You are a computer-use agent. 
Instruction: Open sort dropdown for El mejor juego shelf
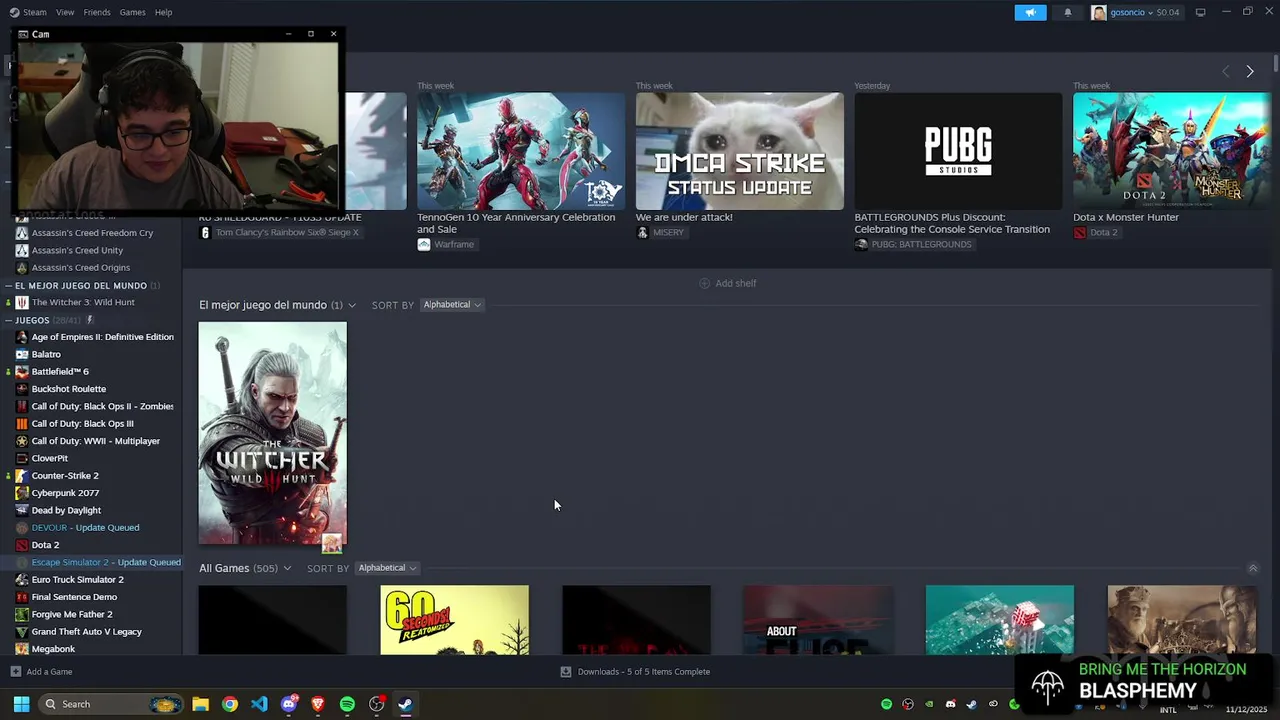pos(452,305)
